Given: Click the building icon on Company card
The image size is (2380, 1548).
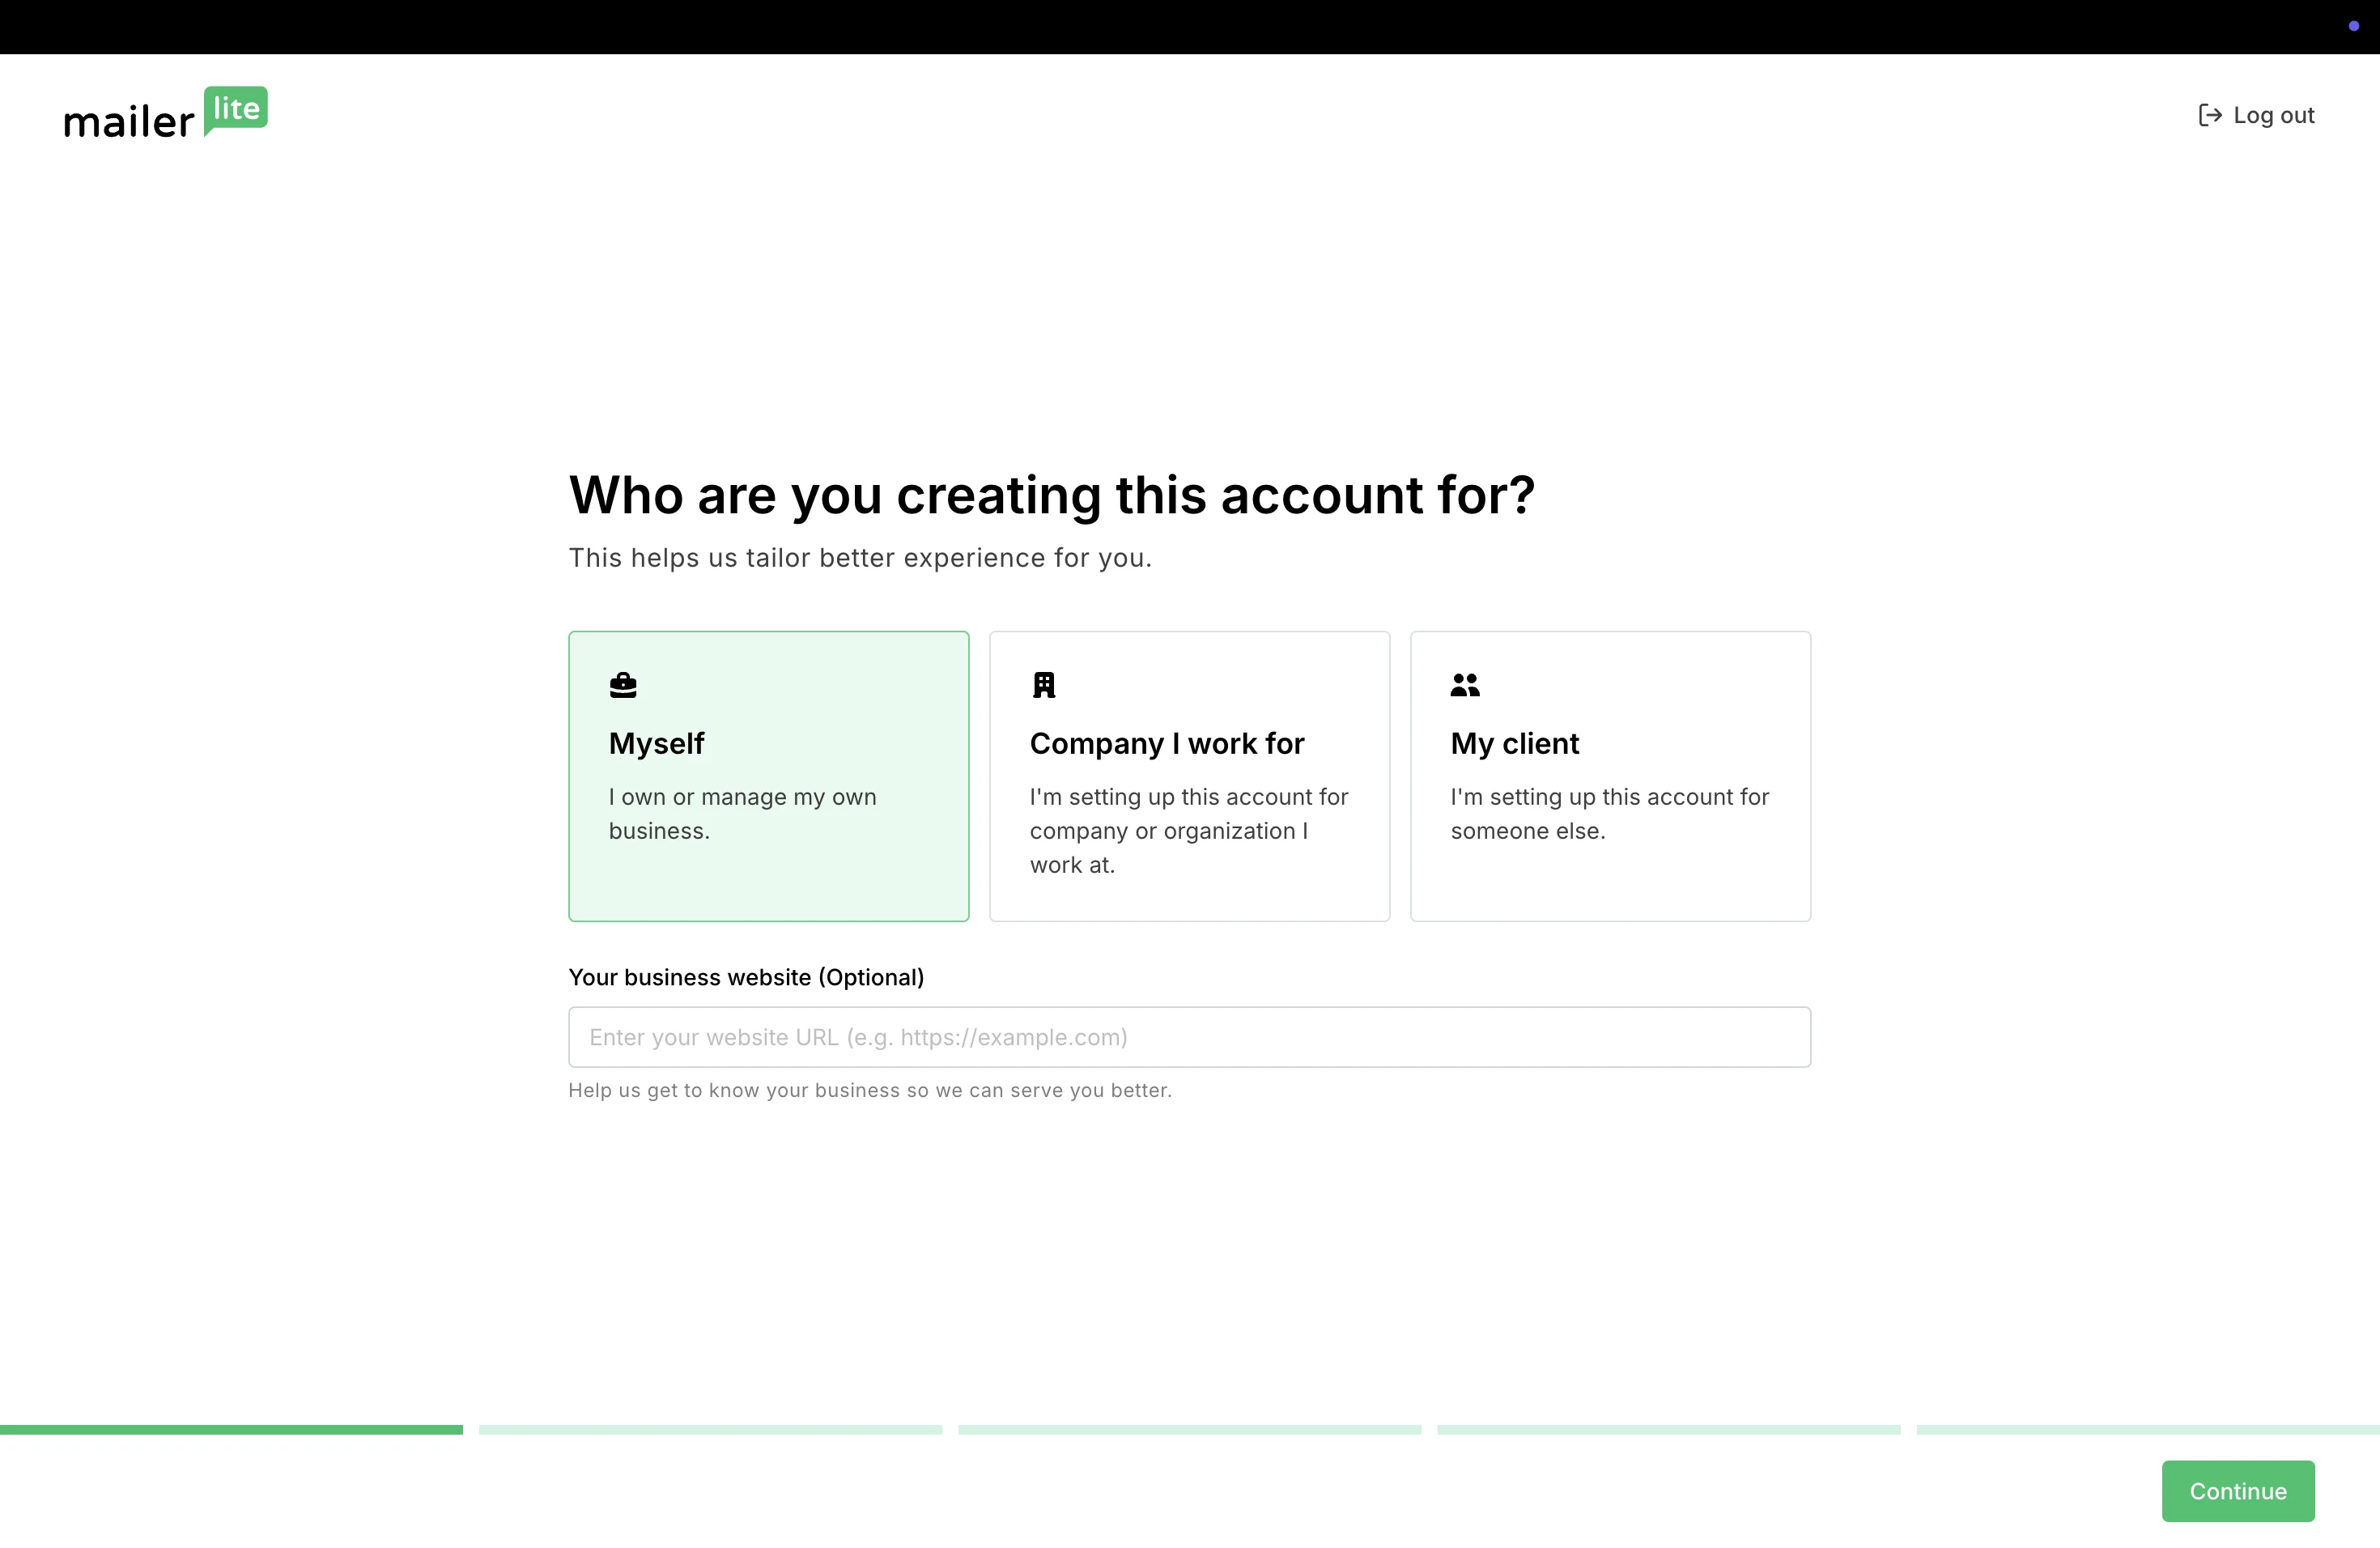Looking at the screenshot, I should point(1044,685).
